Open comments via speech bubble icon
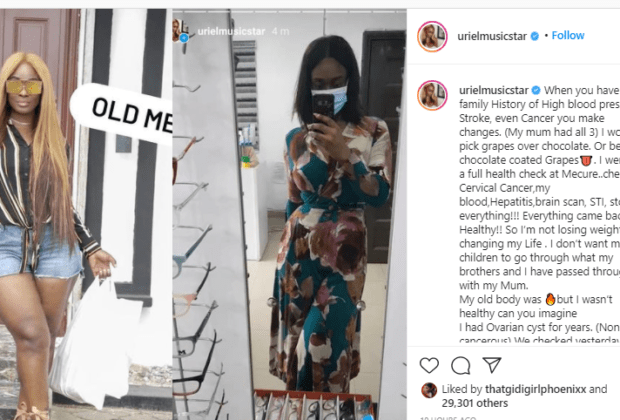This screenshot has width=620, height=420. [x=461, y=365]
